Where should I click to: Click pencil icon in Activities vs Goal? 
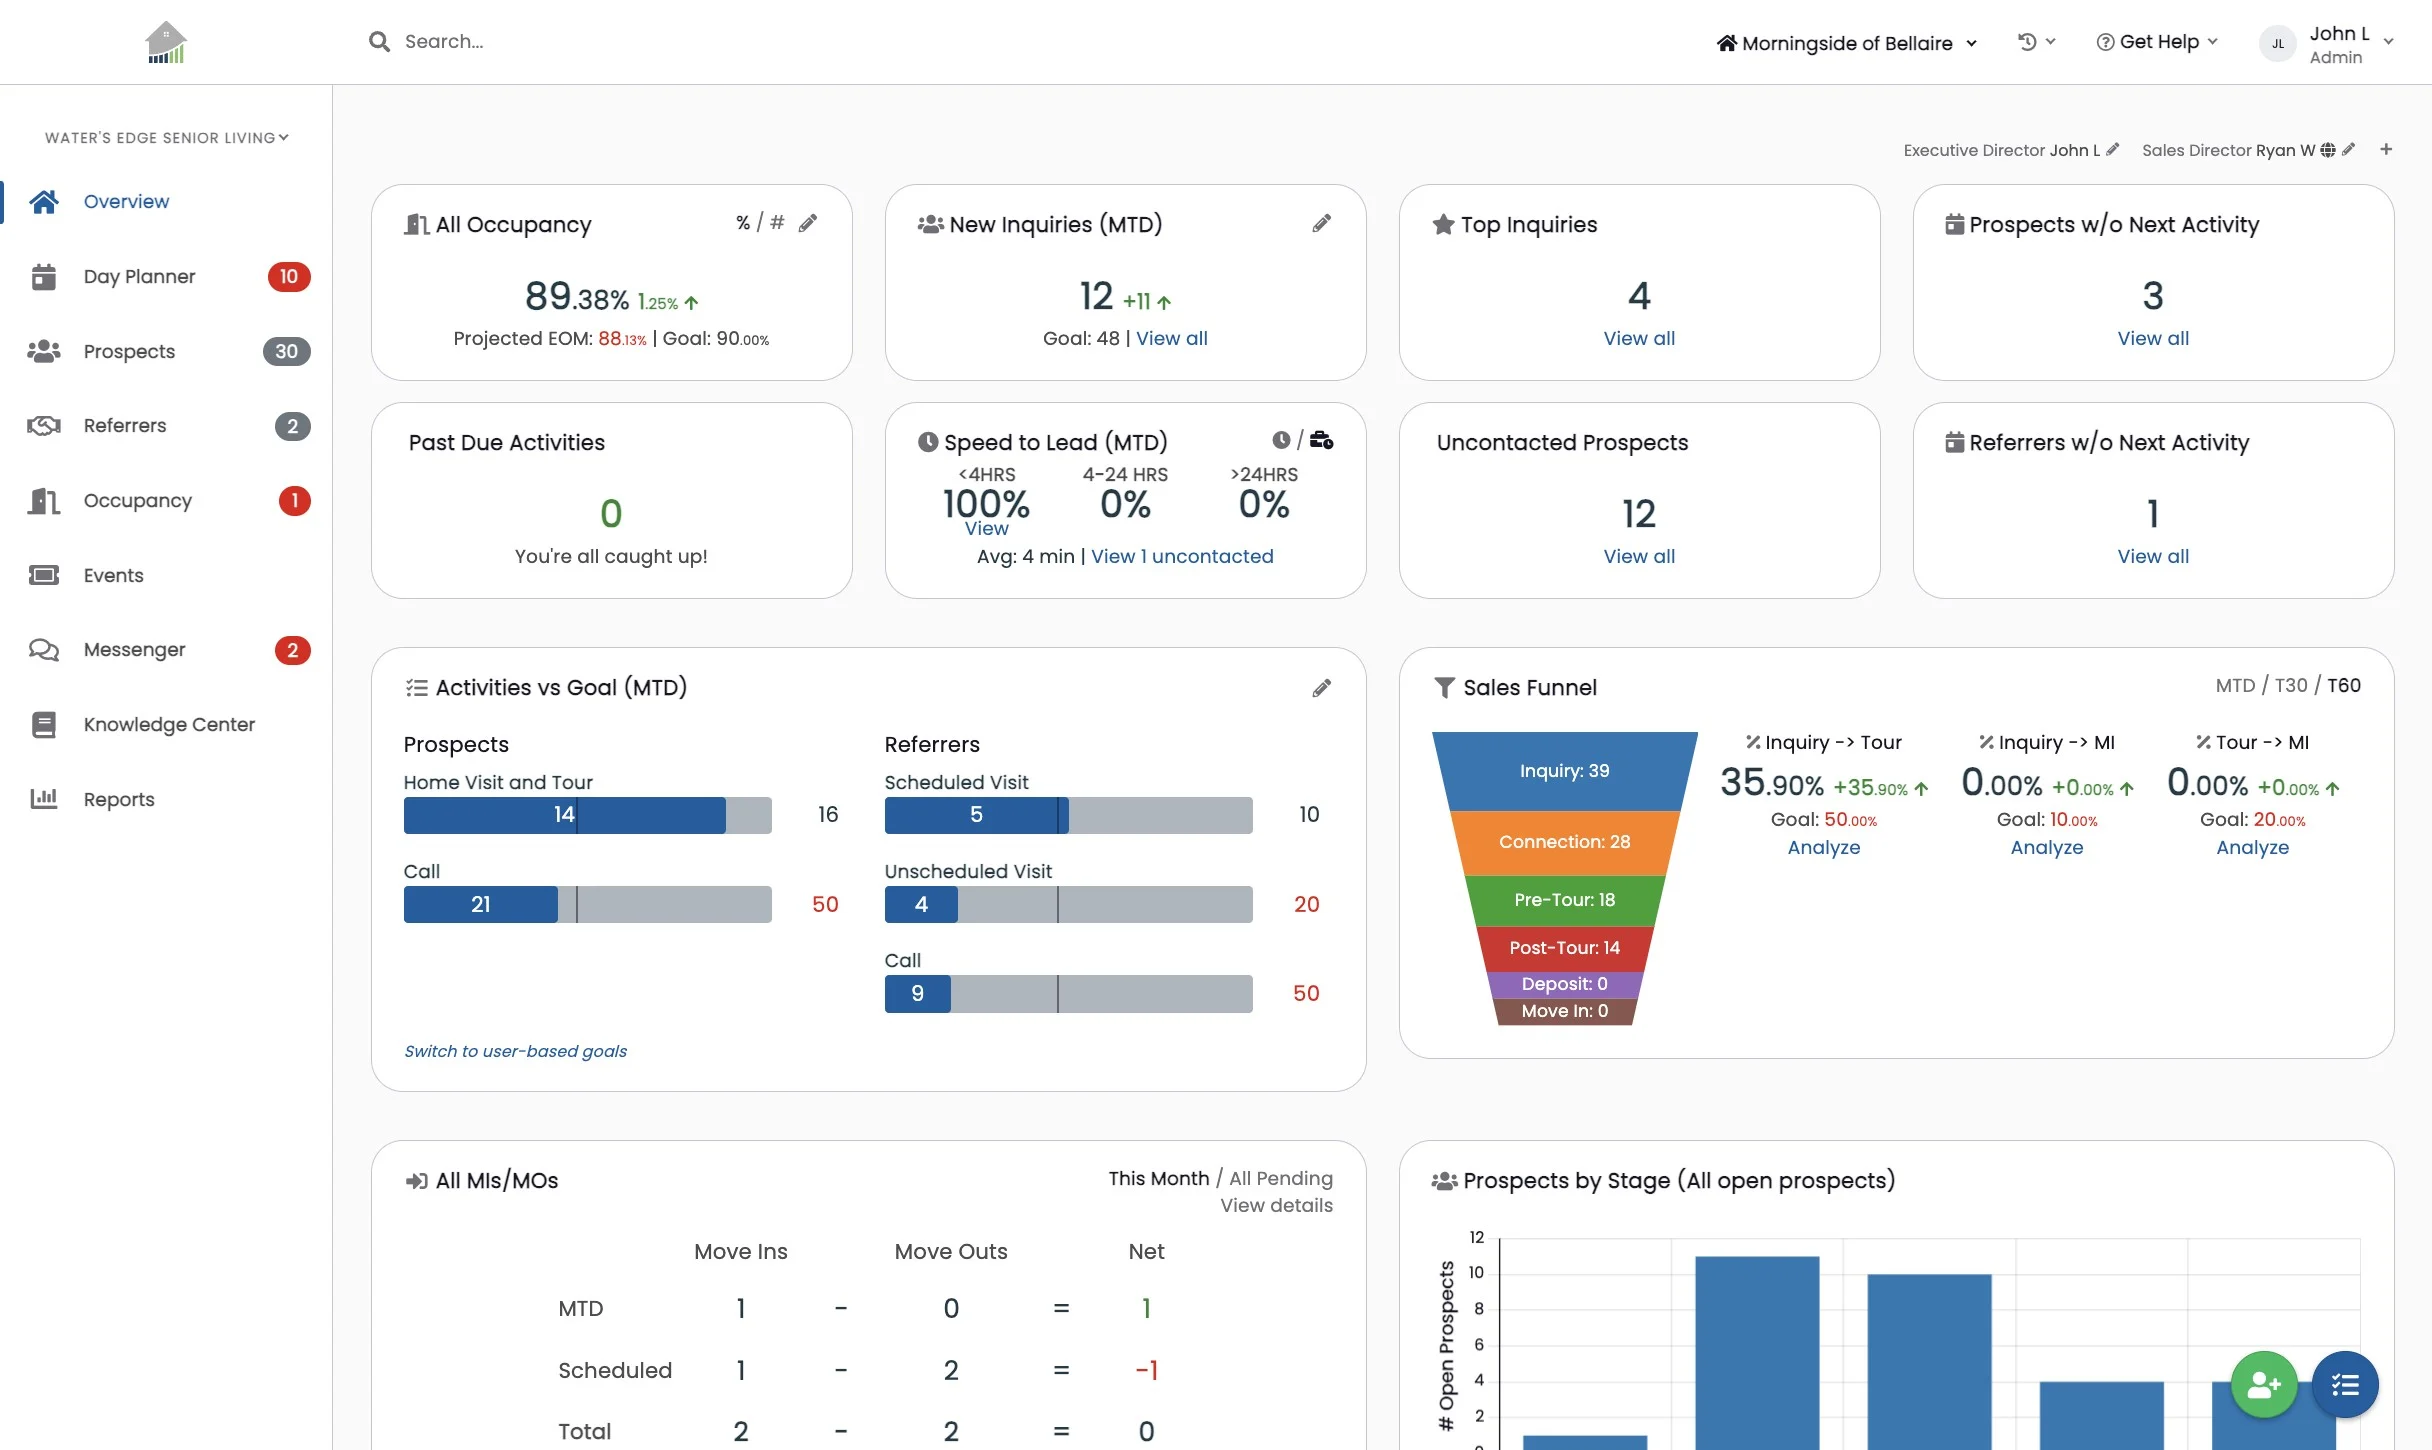(1321, 688)
